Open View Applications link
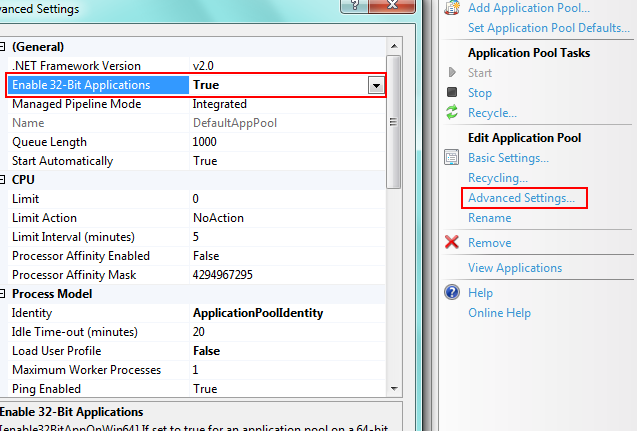The height and width of the screenshot is (431, 637). point(515,268)
